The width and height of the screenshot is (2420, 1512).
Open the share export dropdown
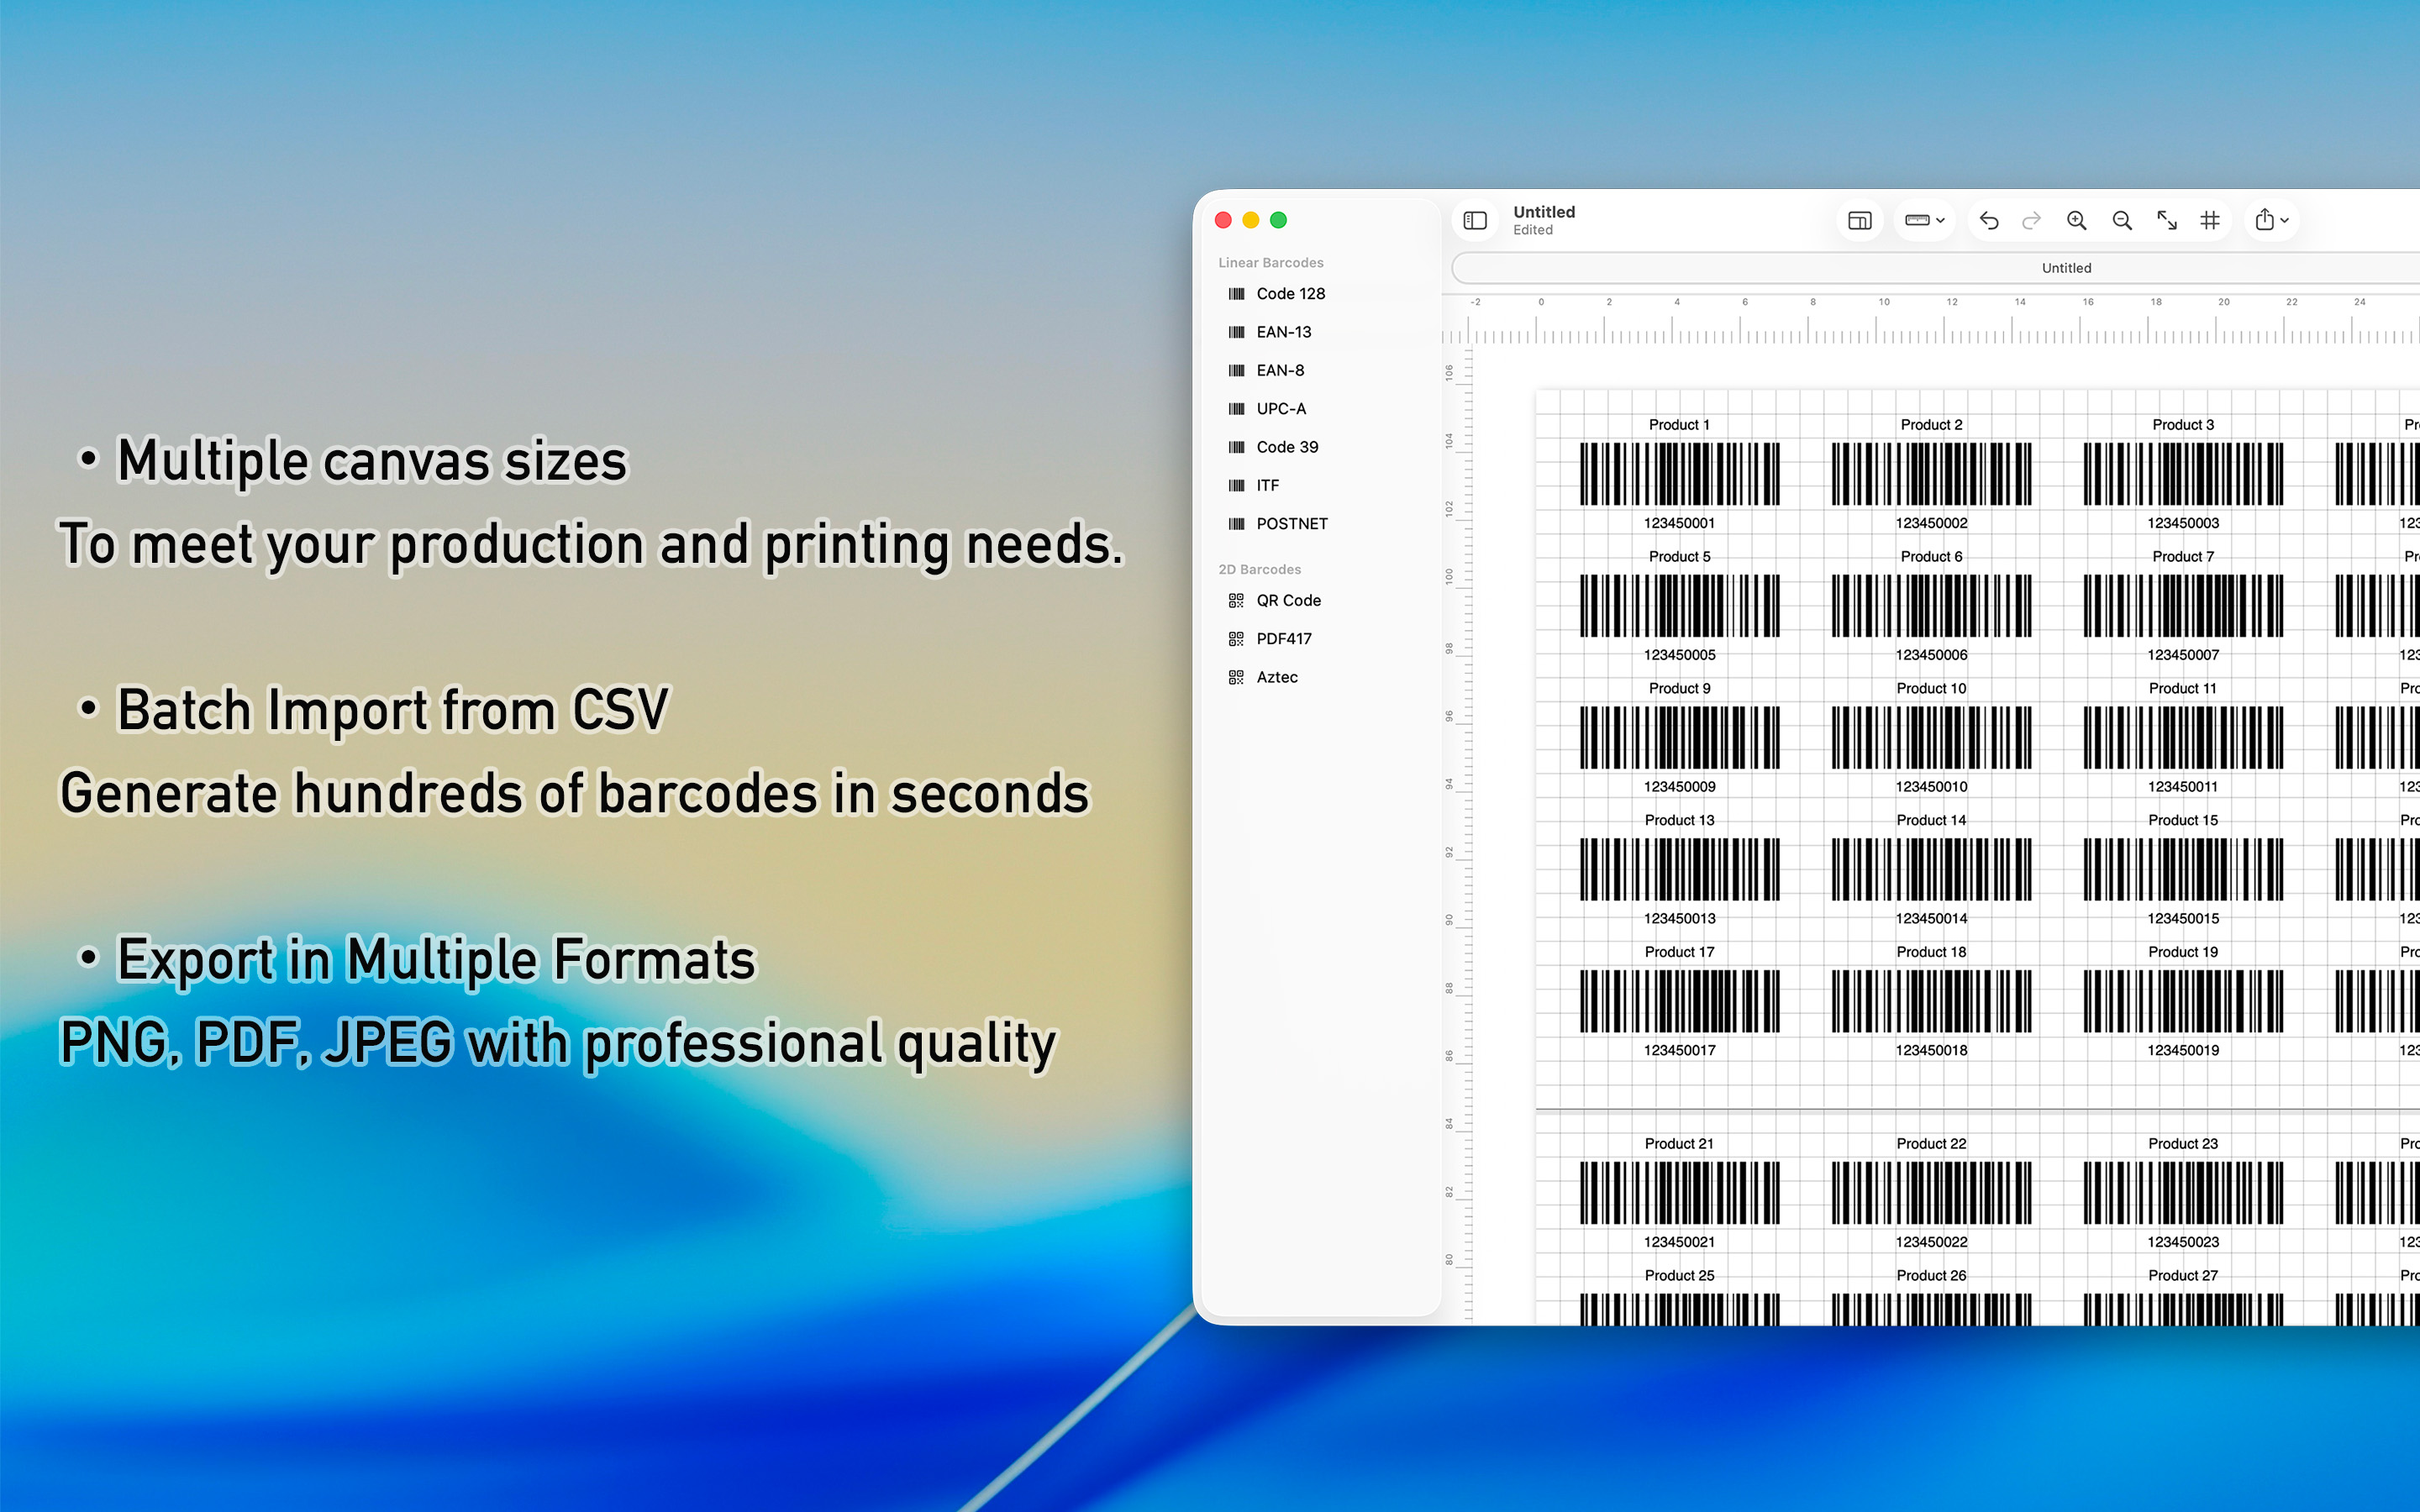(x=2272, y=220)
